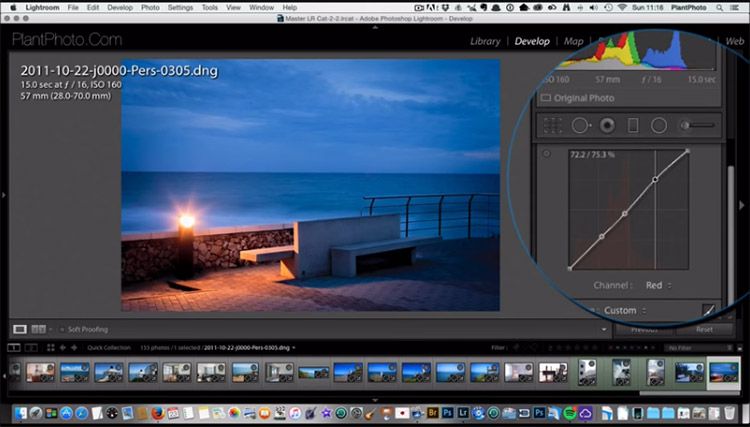Select the Radial Filter tool
The height and width of the screenshot is (427, 750).
(658, 126)
